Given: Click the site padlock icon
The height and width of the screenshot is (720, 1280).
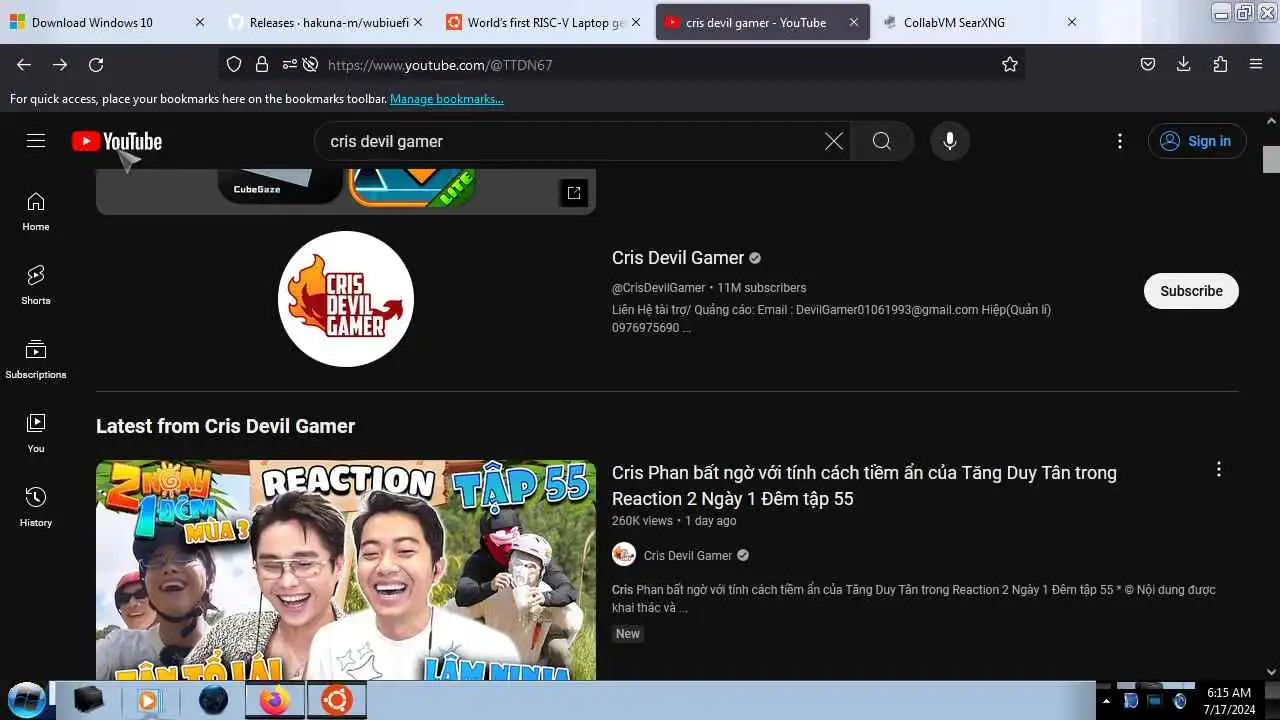Looking at the screenshot, I should click(x=262, y=64).
